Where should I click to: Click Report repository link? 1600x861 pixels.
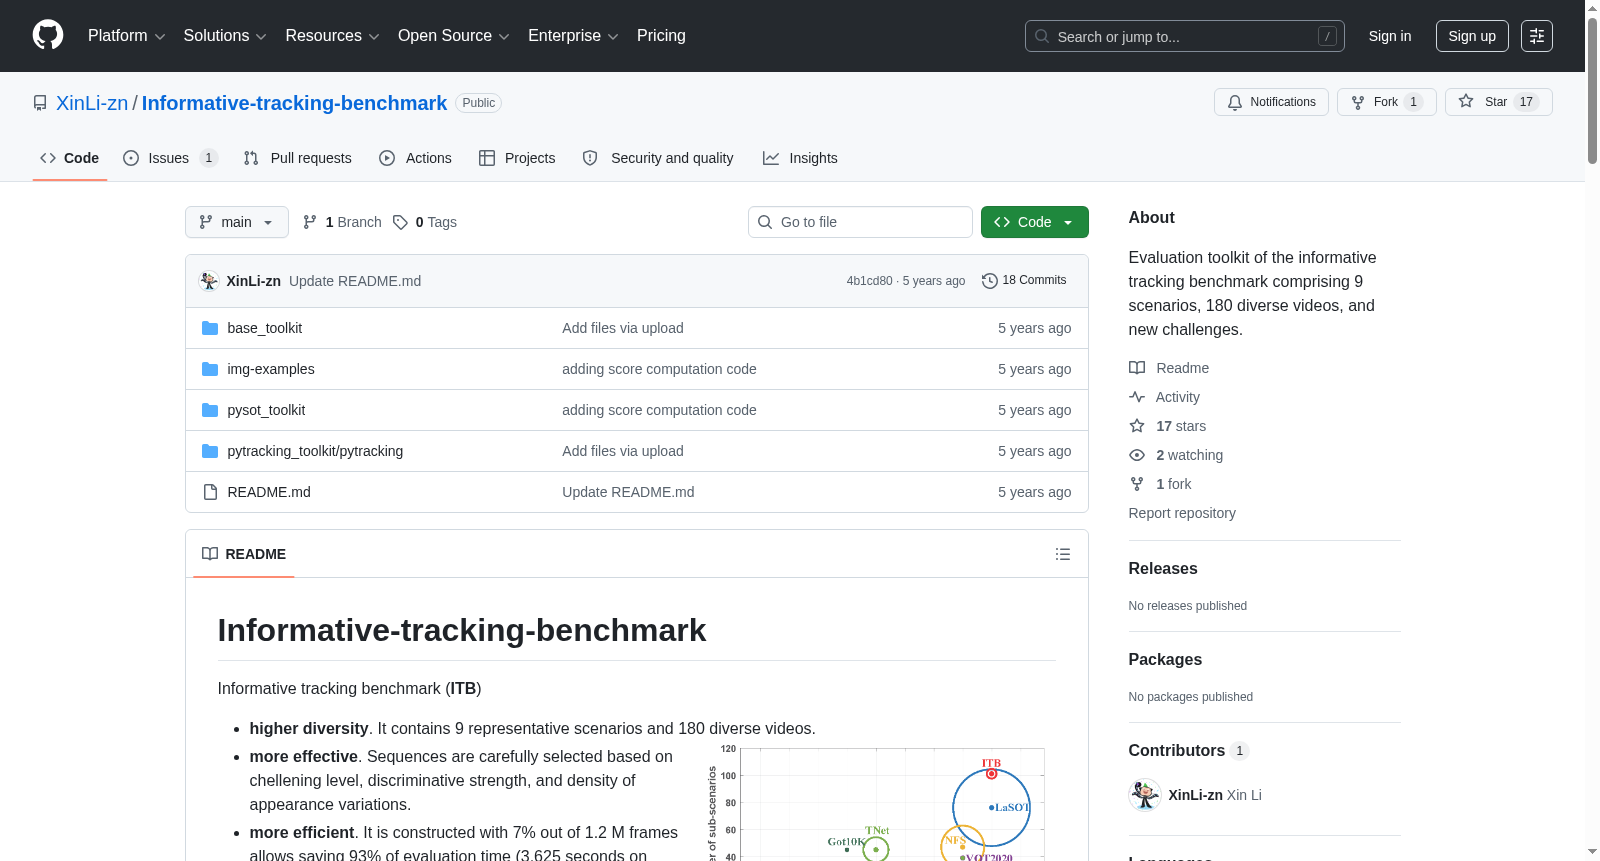coord(1182,513)
